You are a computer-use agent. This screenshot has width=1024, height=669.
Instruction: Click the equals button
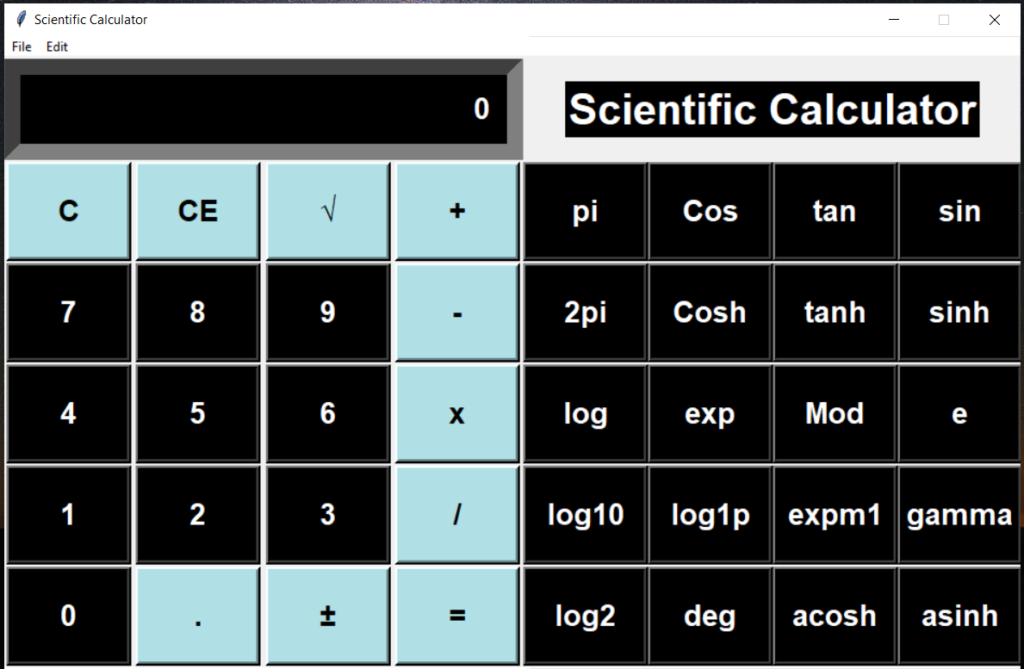457,615
